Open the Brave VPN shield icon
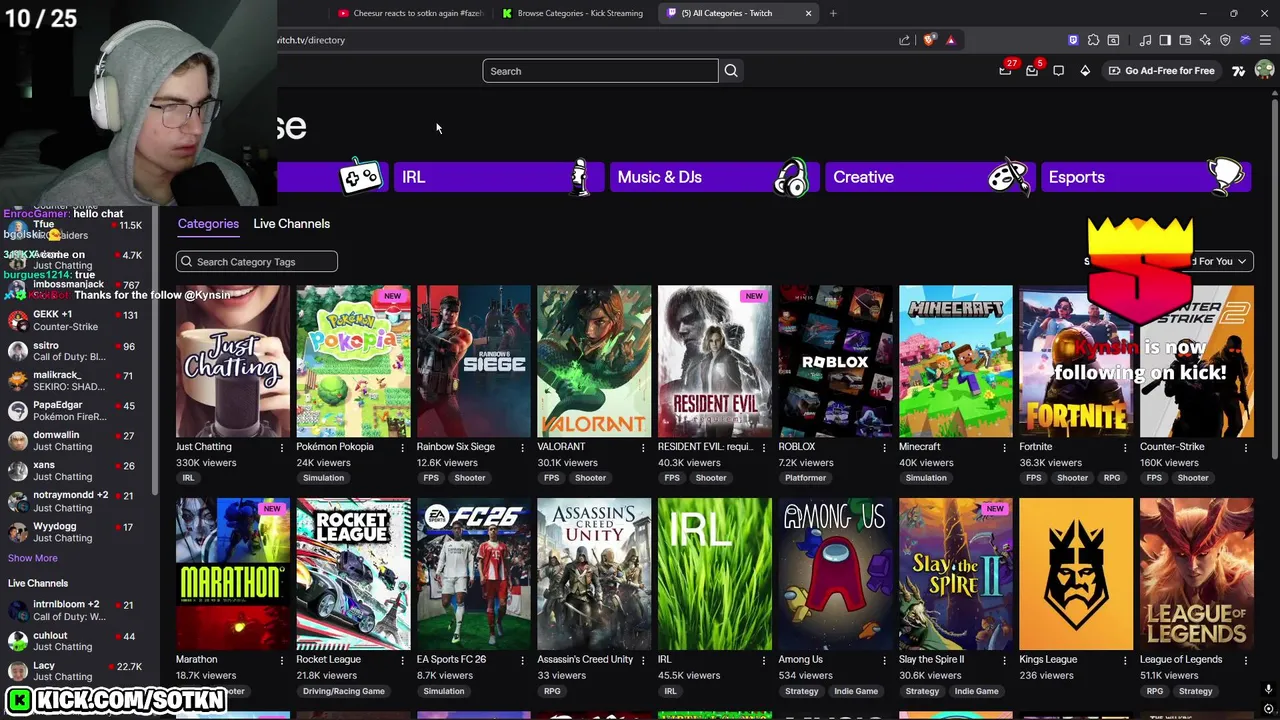The width and height of the screenshot is (1280, 720). click(x=1225, y=40)
